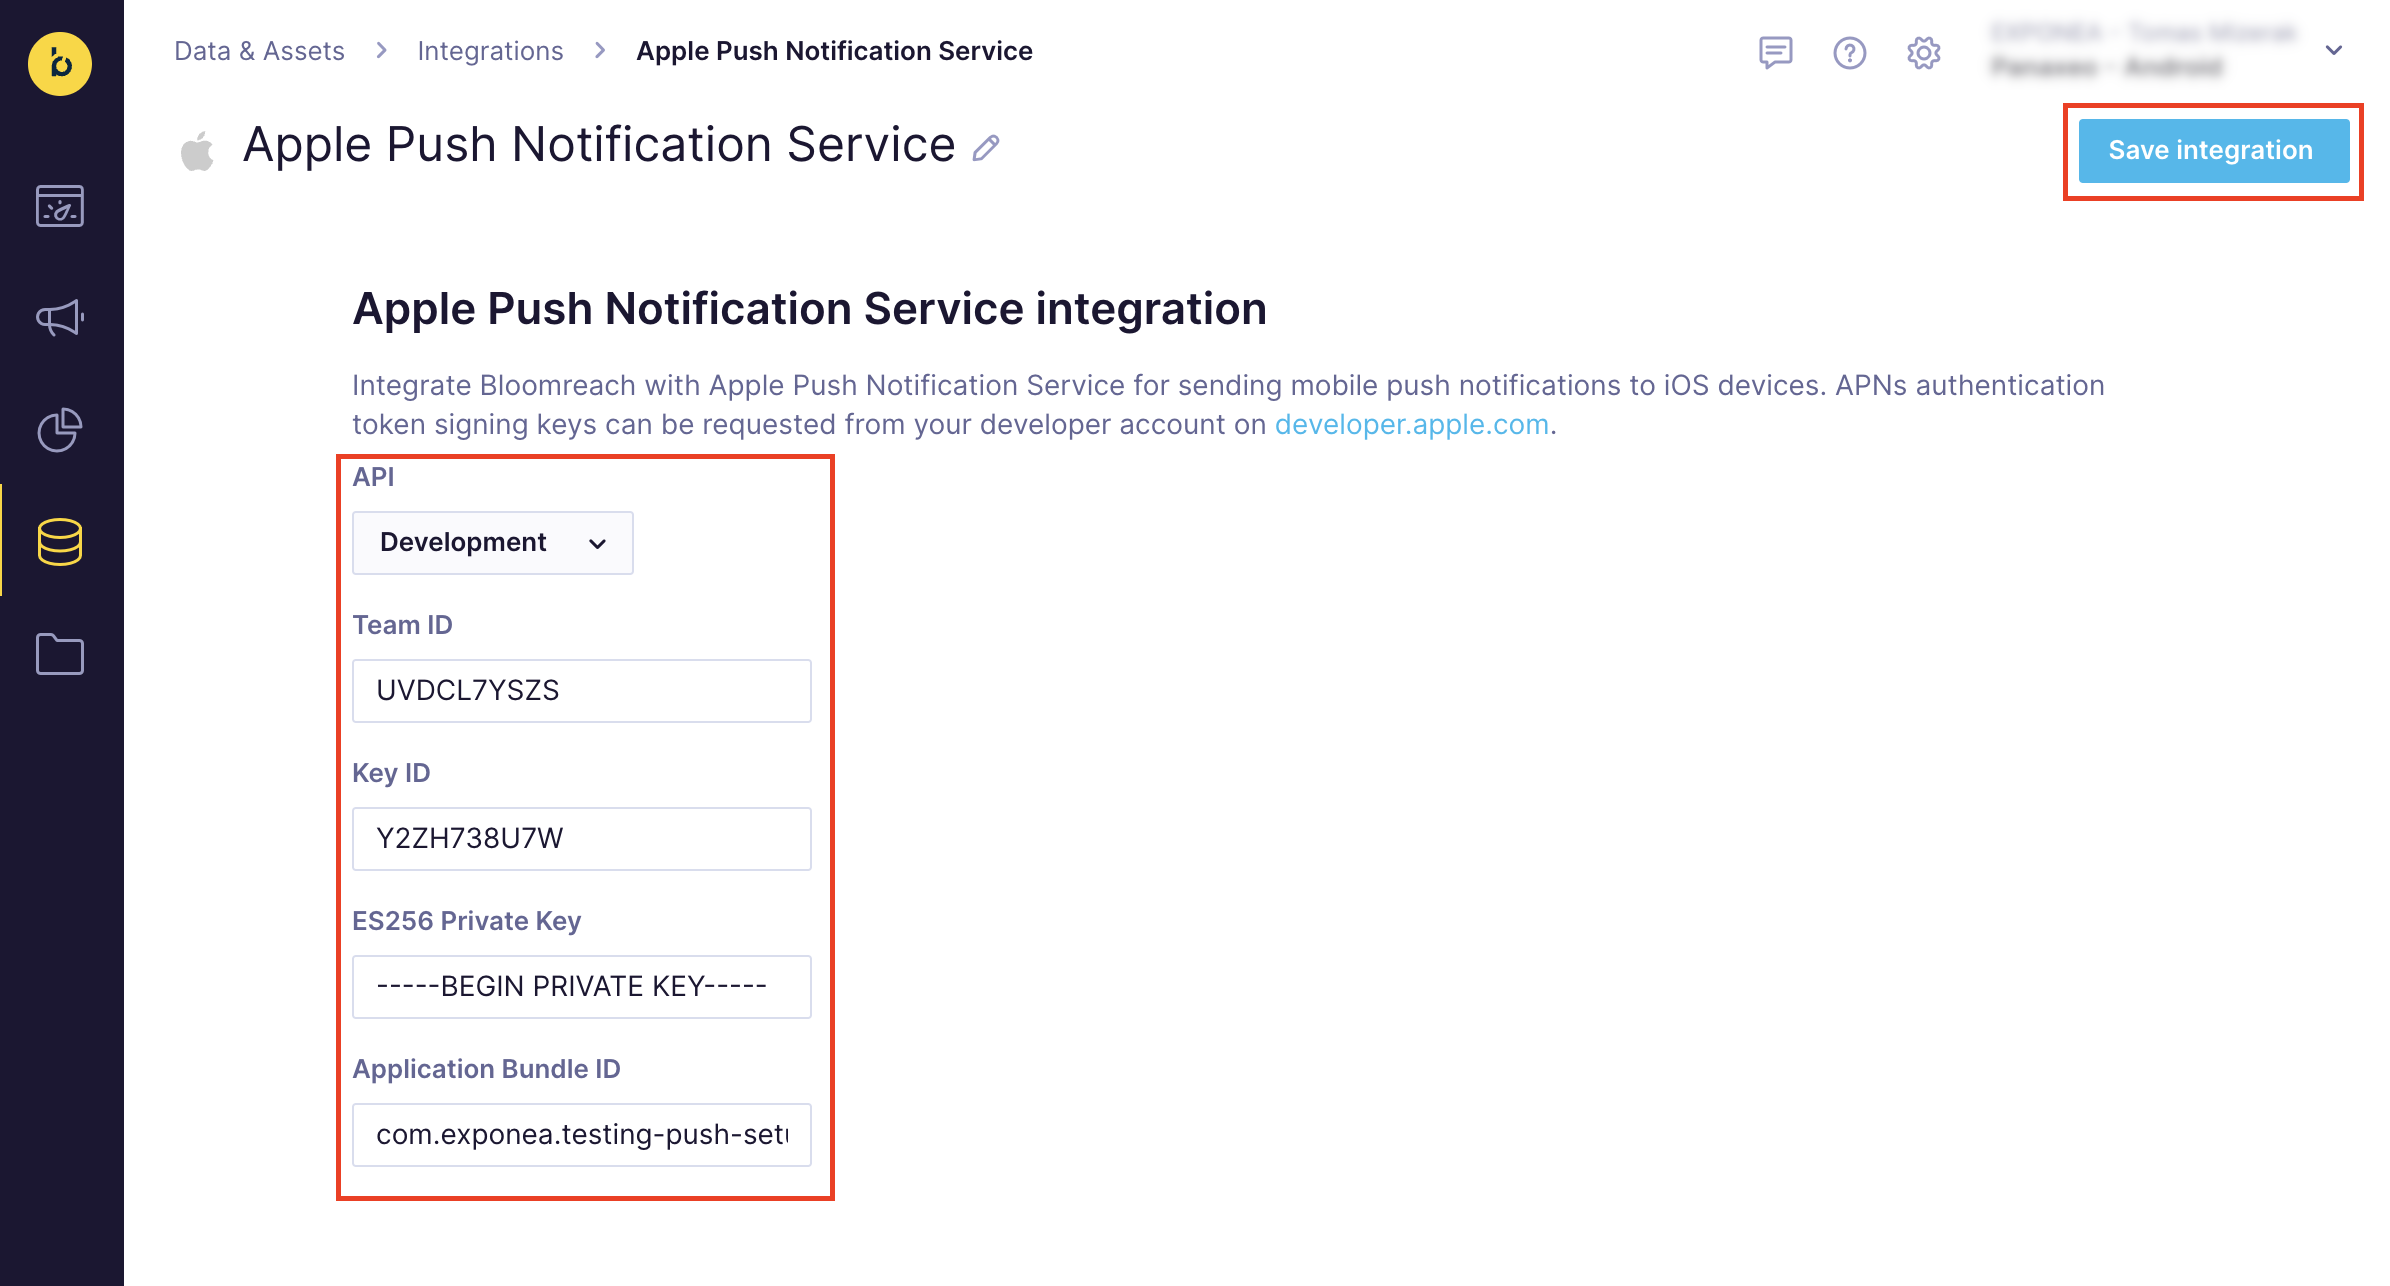Viewport: 2390px width, 1286px height.
Task: Open the Dashboards sidebar icon
Action: tap(60, 206)
